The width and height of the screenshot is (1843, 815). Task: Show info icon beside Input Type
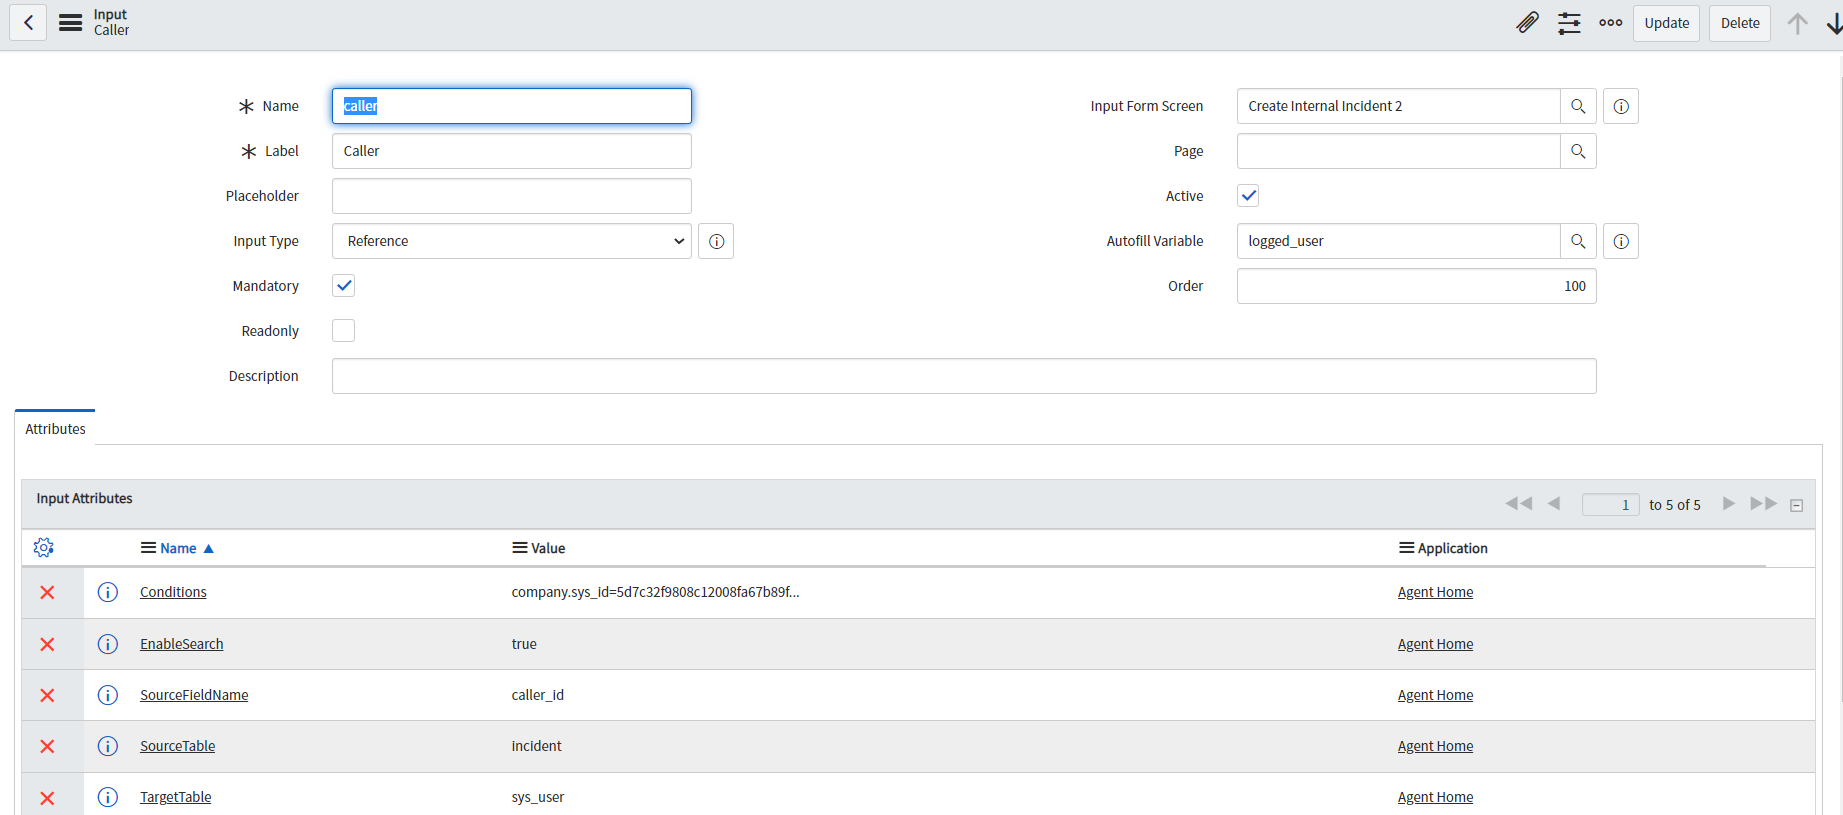coord(716,241)
